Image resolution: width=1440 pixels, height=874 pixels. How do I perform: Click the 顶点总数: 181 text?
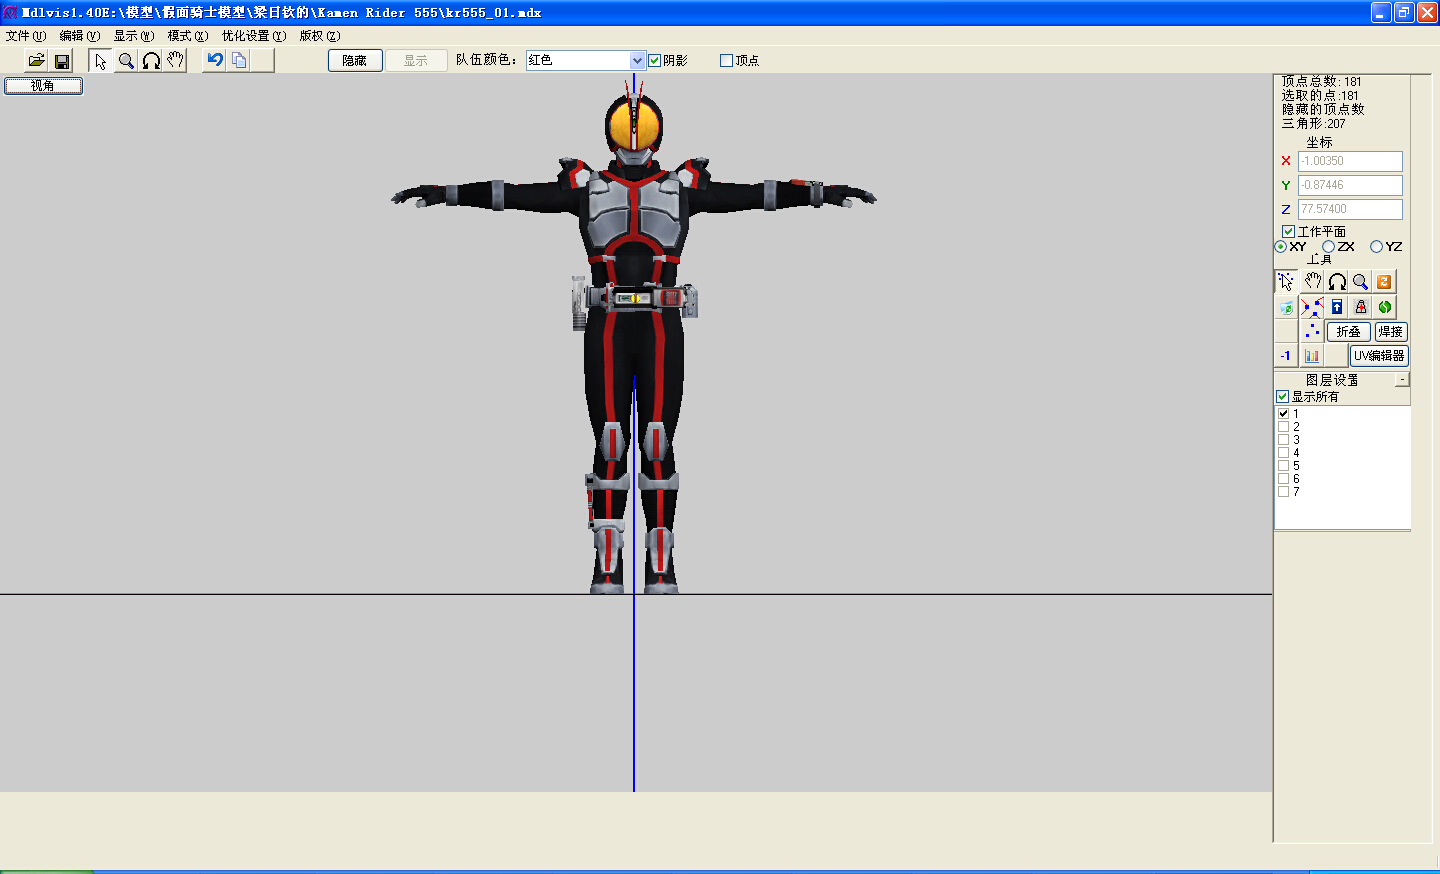pyautogui.click(x=1321, y=81)
